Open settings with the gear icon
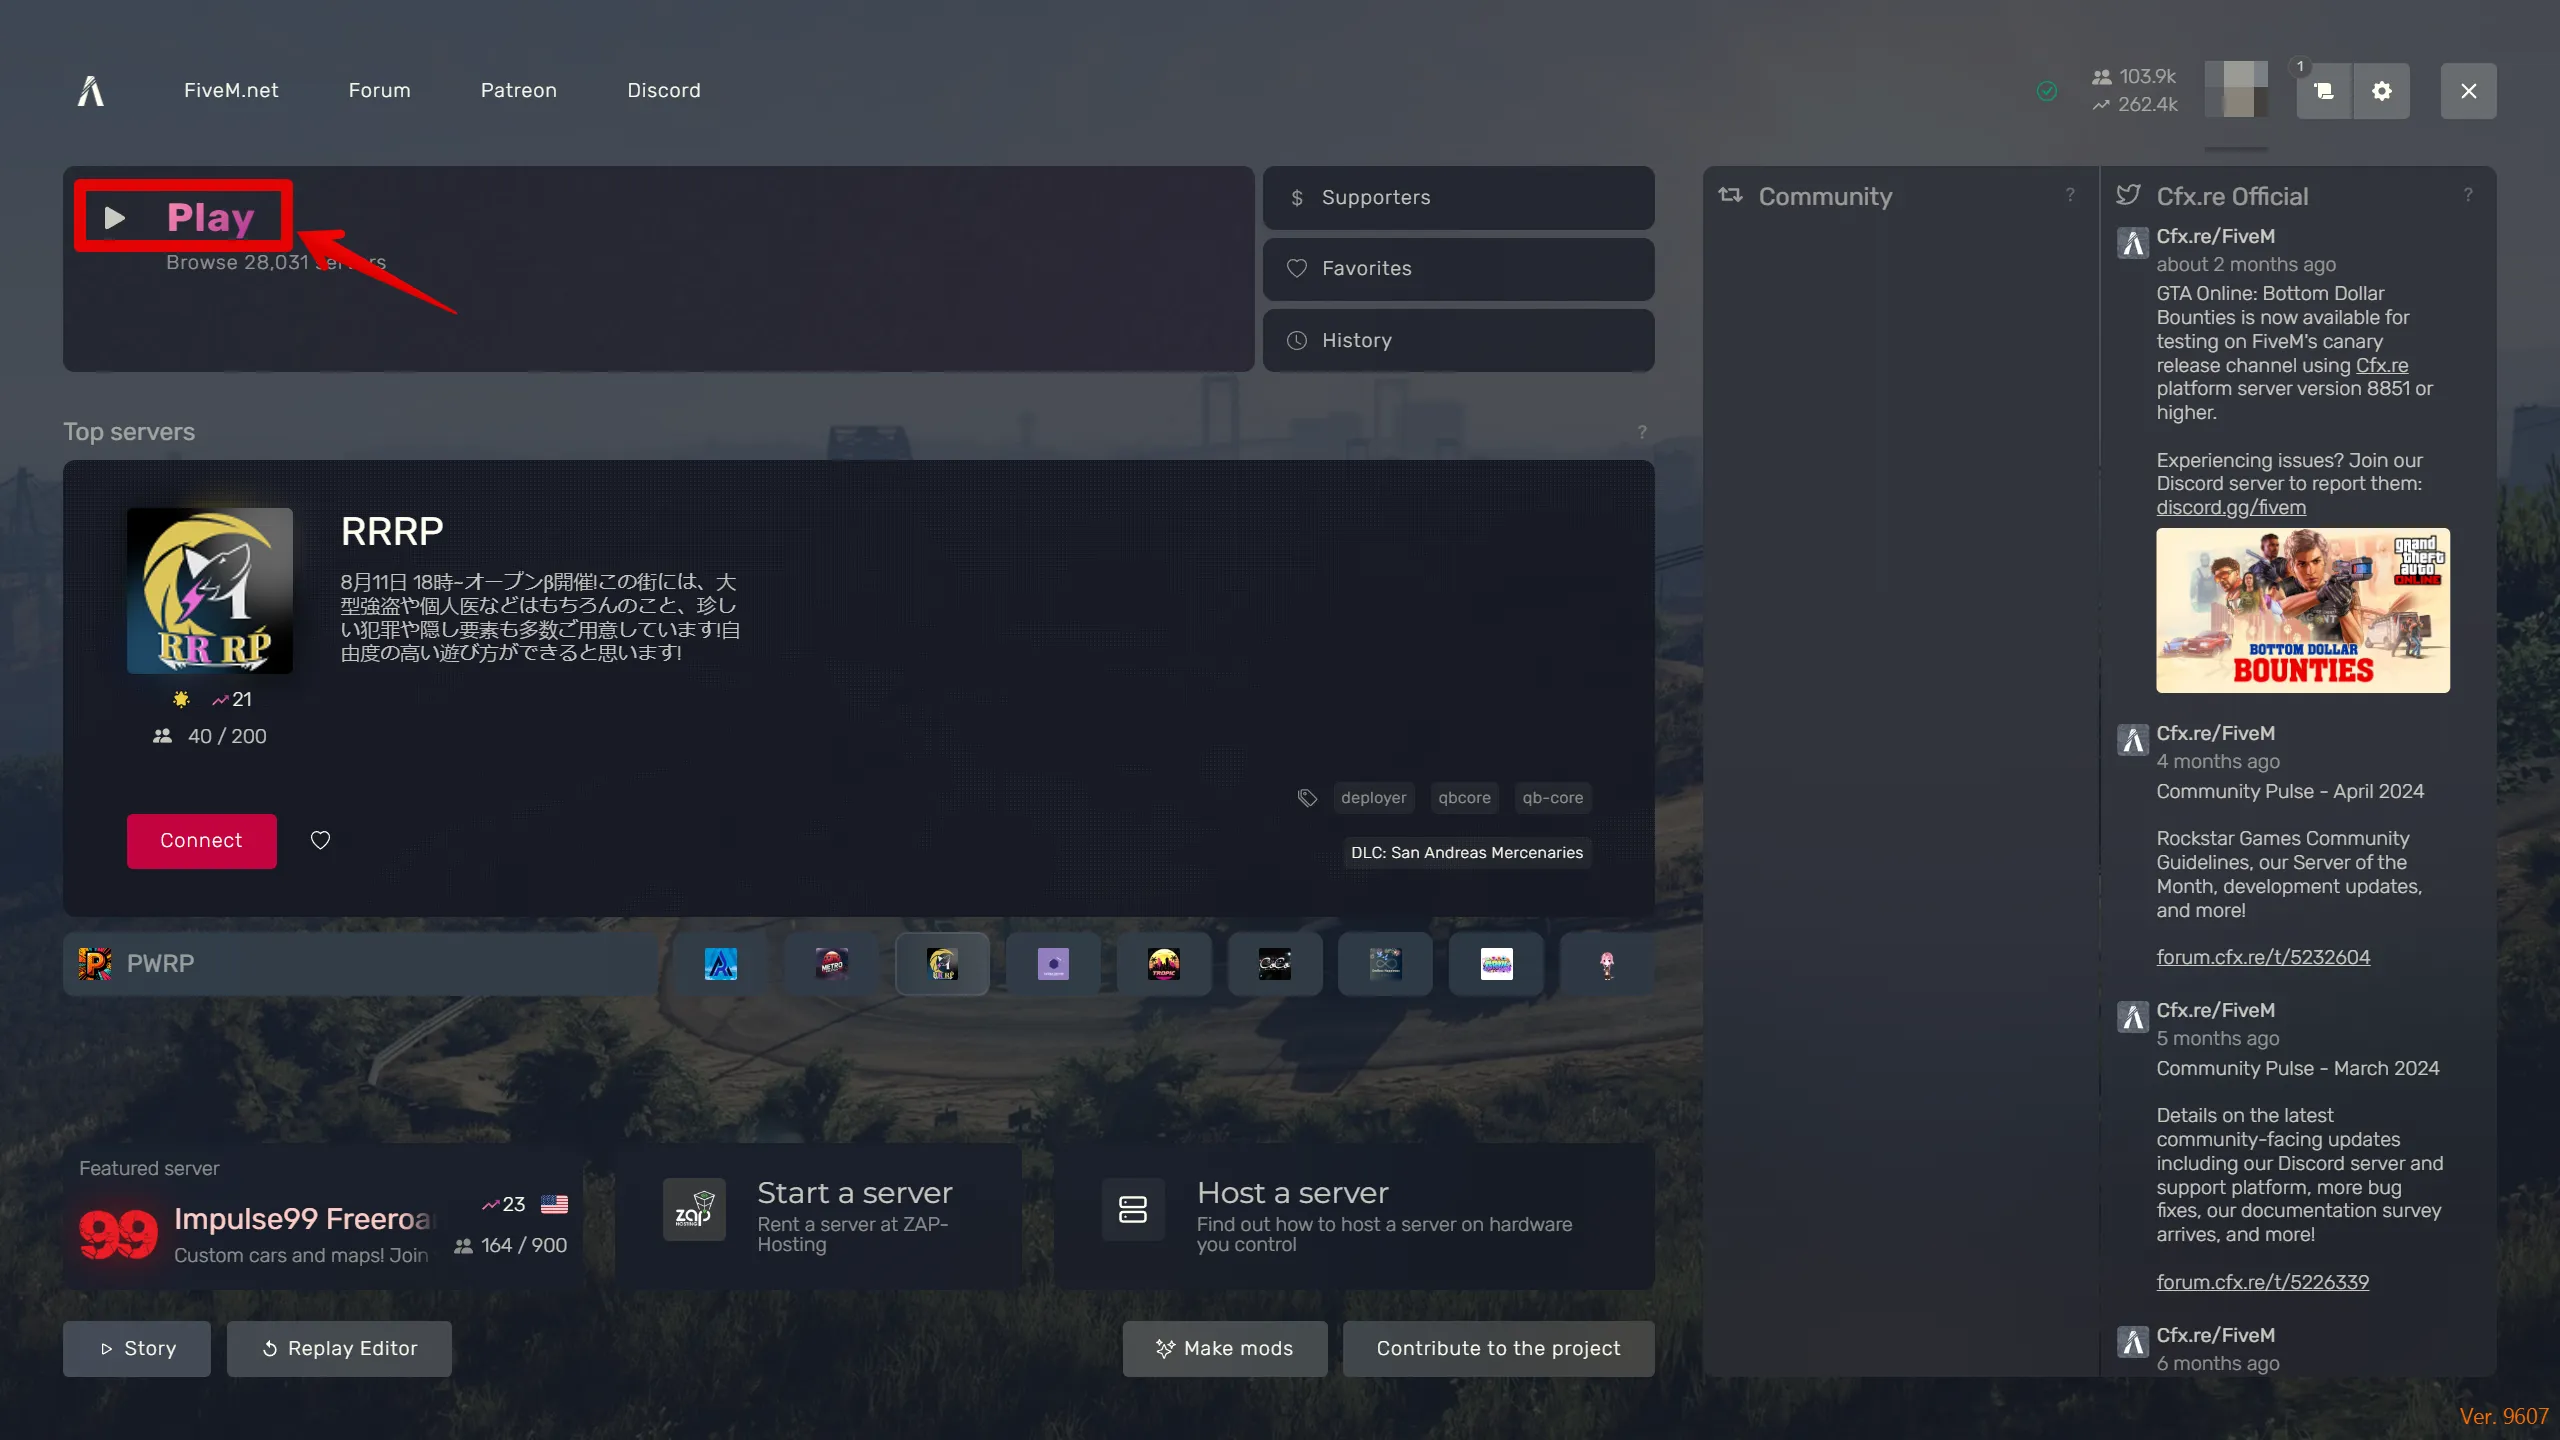2560x1440 pixels. (2382, 91)
